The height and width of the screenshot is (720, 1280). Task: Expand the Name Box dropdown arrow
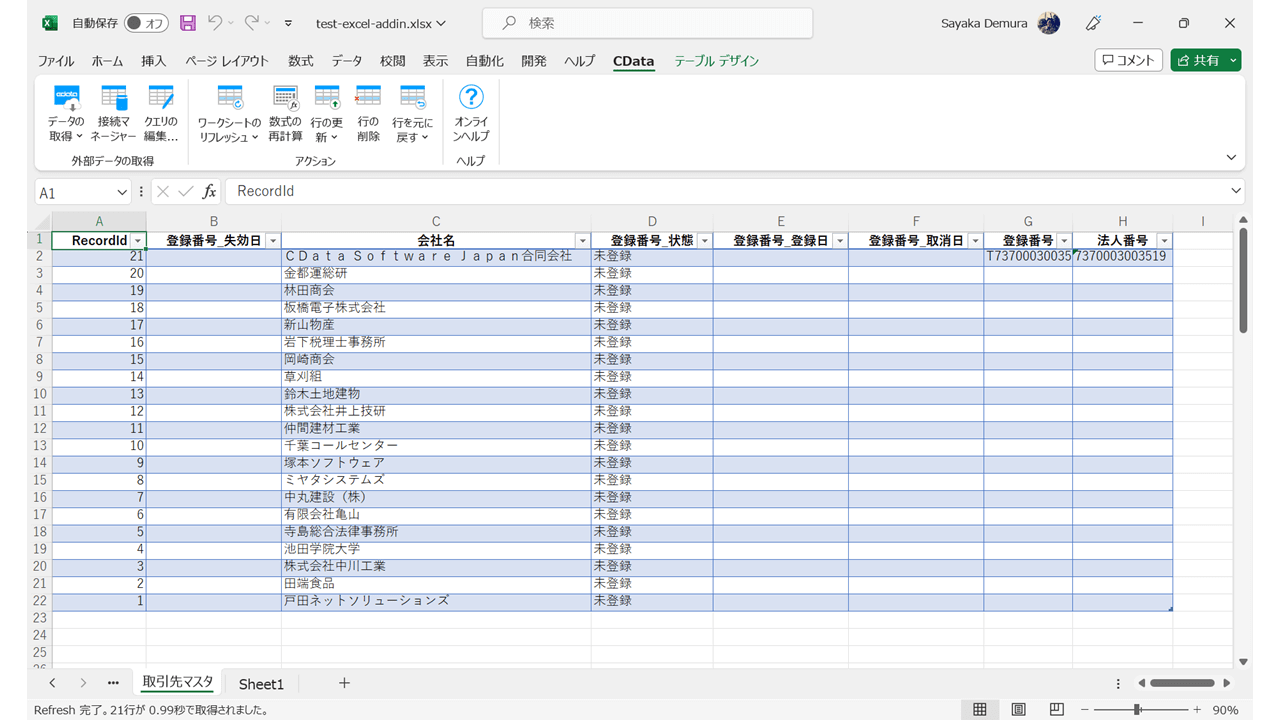(x=122, y=192)
